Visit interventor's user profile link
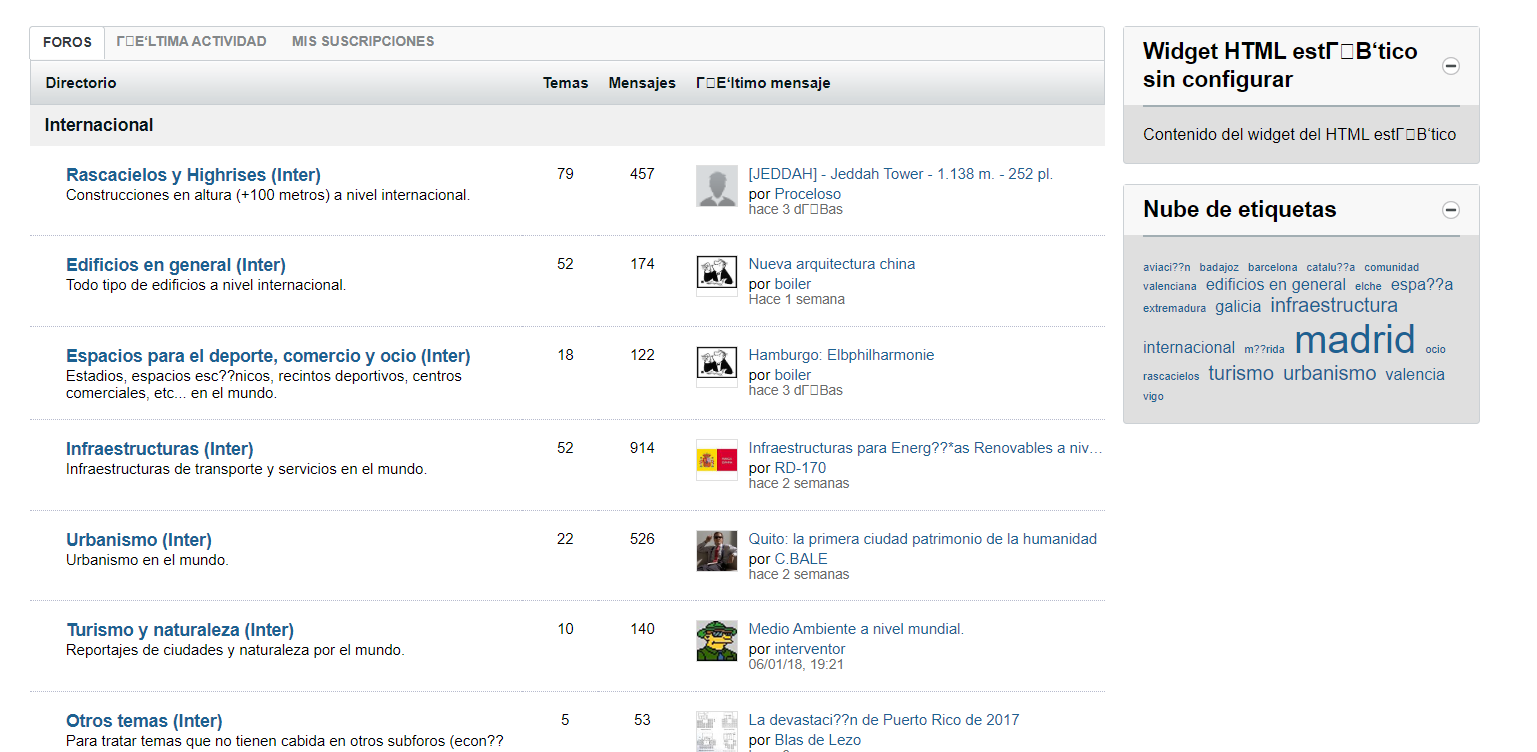Image resolution: width=1537 pixels, height=752 pixels. pos(809,649)
